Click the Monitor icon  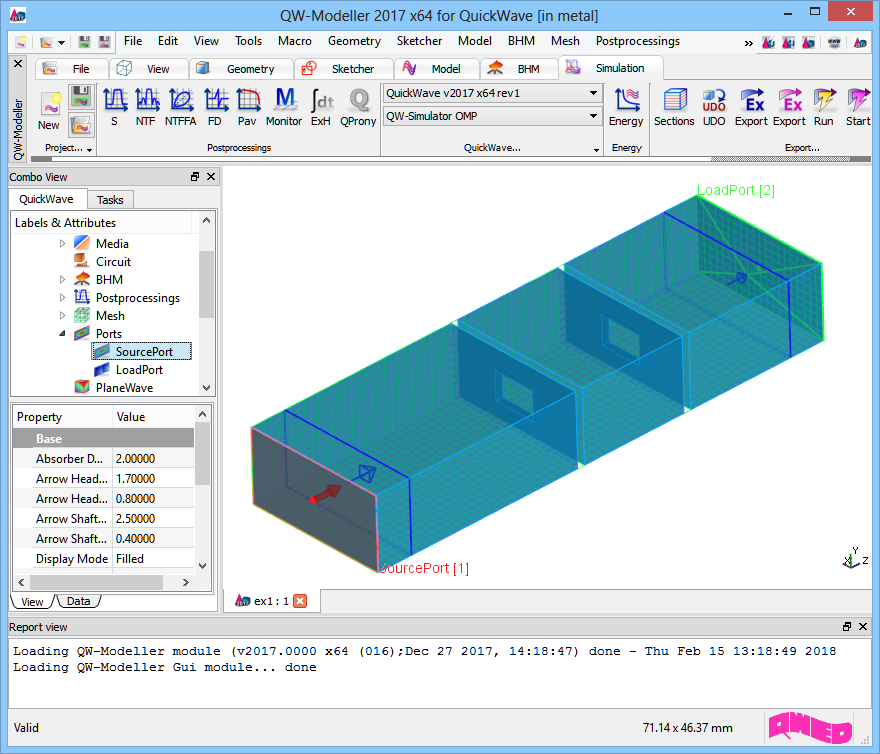coord(284,106)
